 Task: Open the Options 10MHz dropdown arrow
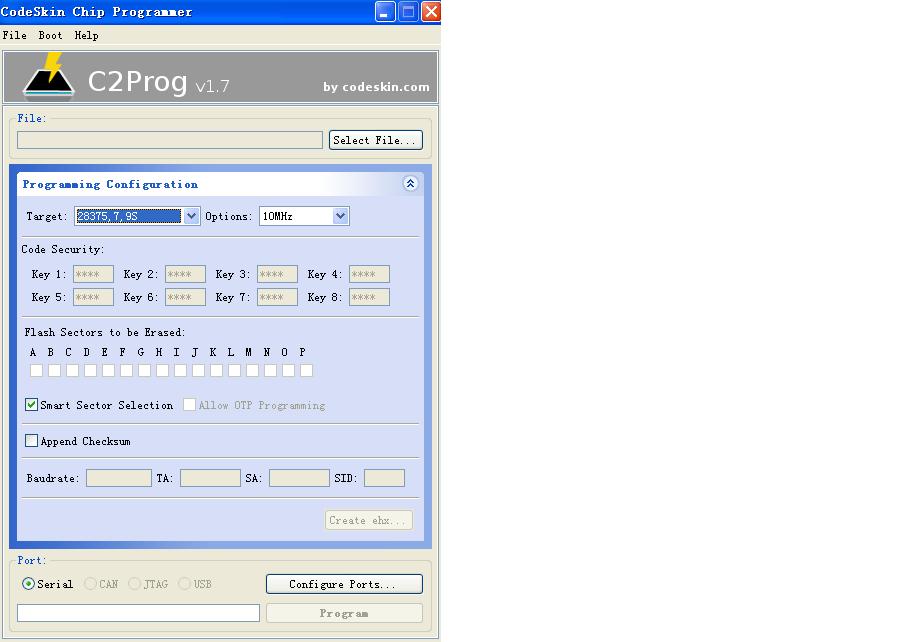tap(340, 216)
